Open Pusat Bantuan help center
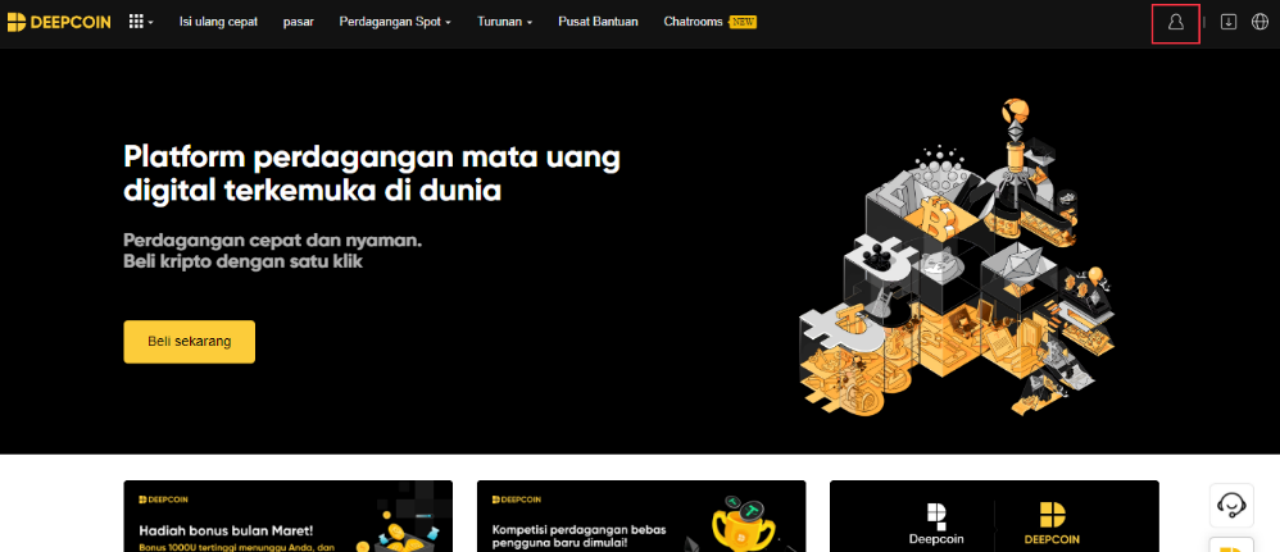 [598, 22]
